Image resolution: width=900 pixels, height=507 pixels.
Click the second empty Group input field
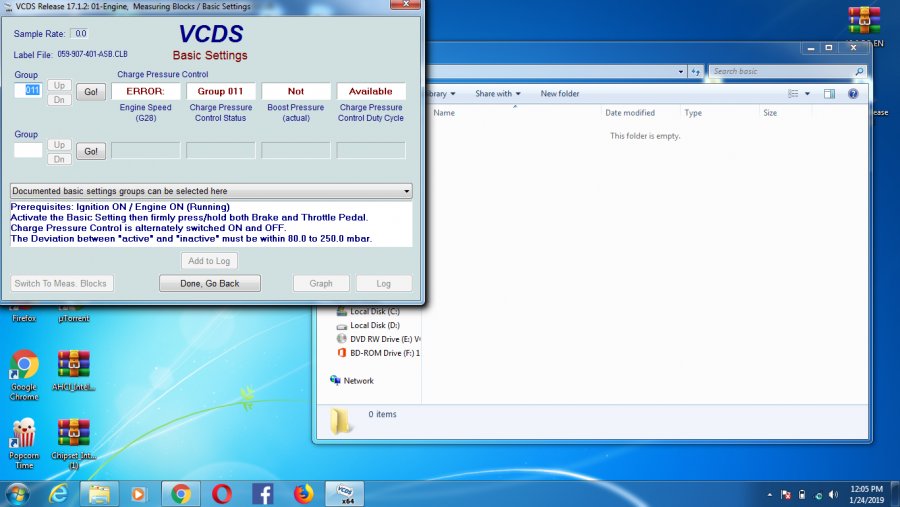(28, 151)
